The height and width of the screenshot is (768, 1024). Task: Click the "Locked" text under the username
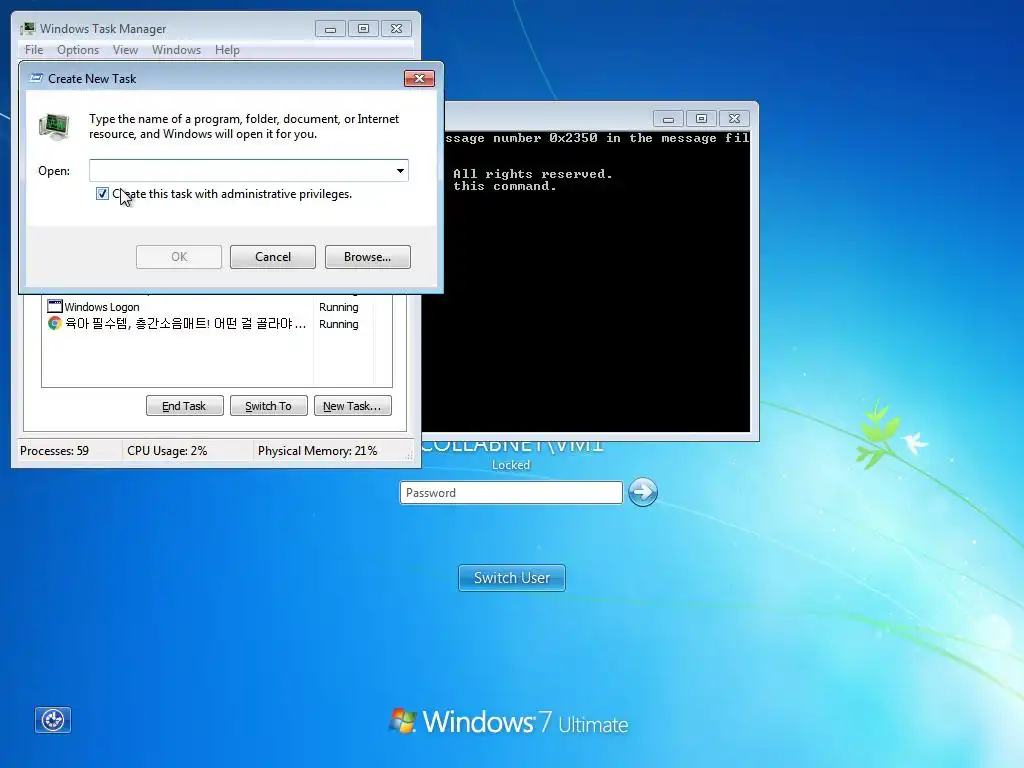pos(511,464)
